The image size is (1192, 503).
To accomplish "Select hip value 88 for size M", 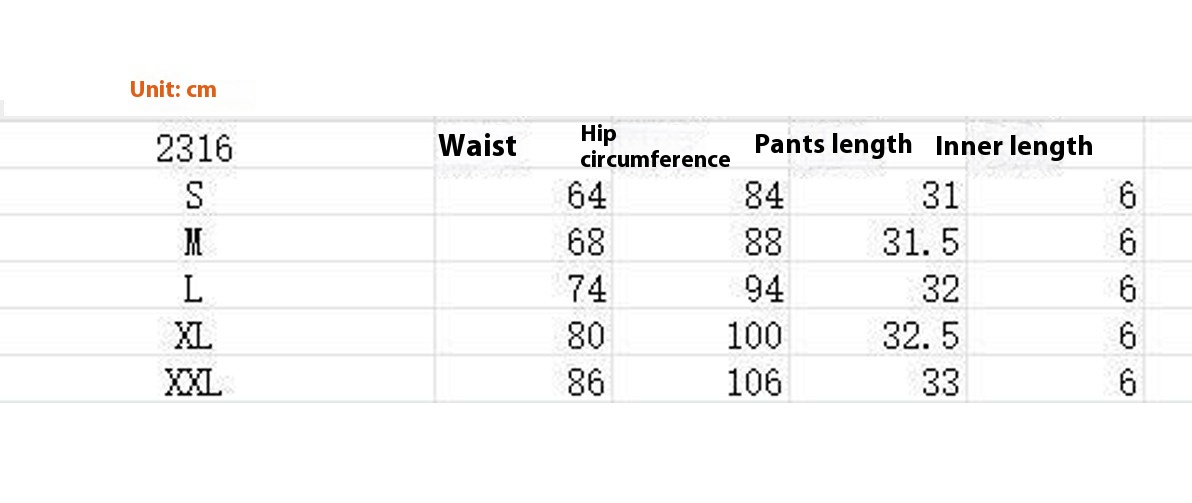I will click(x=763, y=243).
